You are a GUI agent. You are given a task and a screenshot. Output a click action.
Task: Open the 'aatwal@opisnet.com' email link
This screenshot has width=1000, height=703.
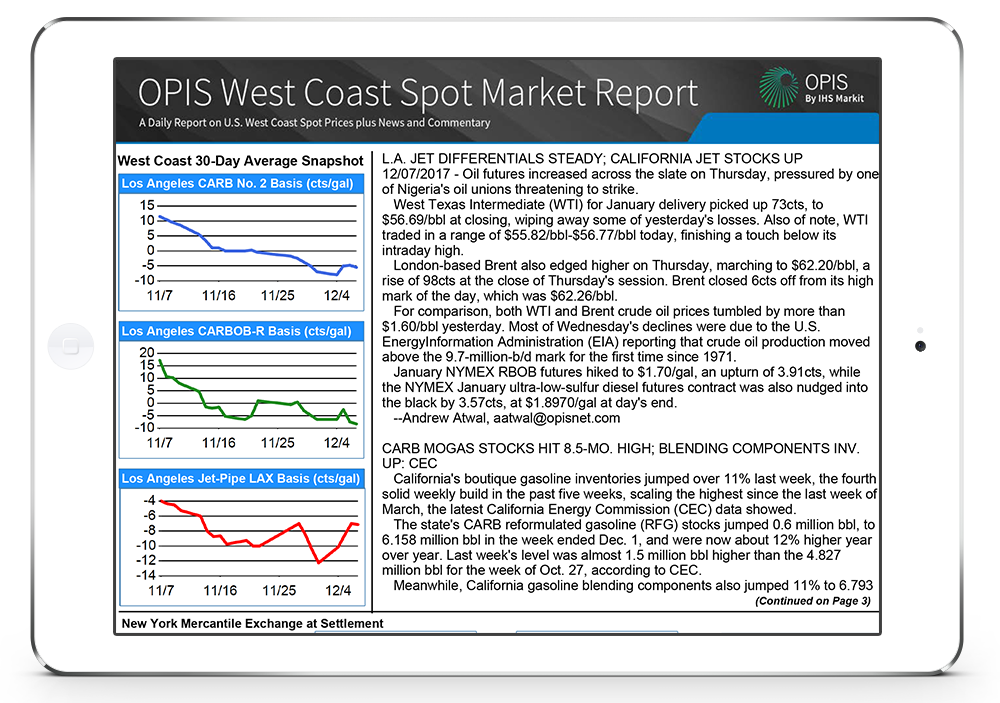[556, 418]
